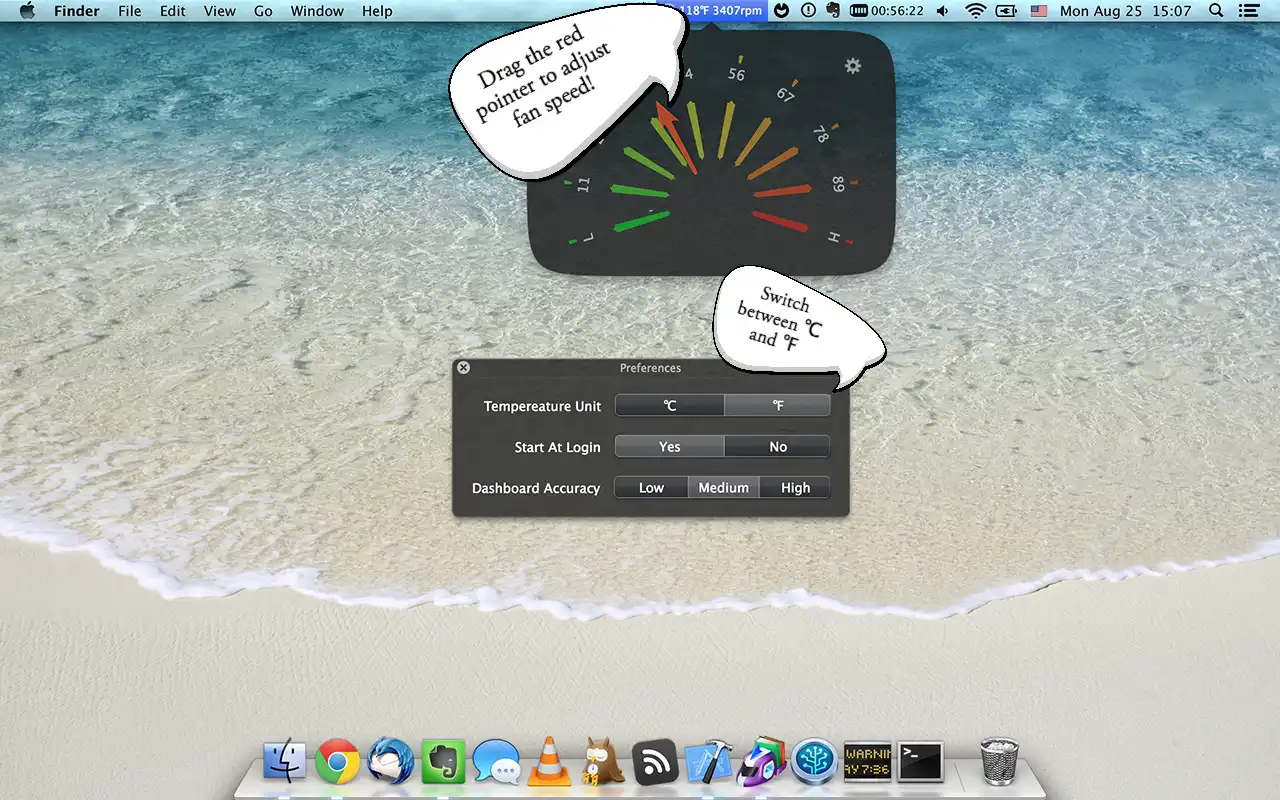Launch Terminal from the Dock
Image resolution: width=1280 pixels, height=800 pixels.
(920, 762)
